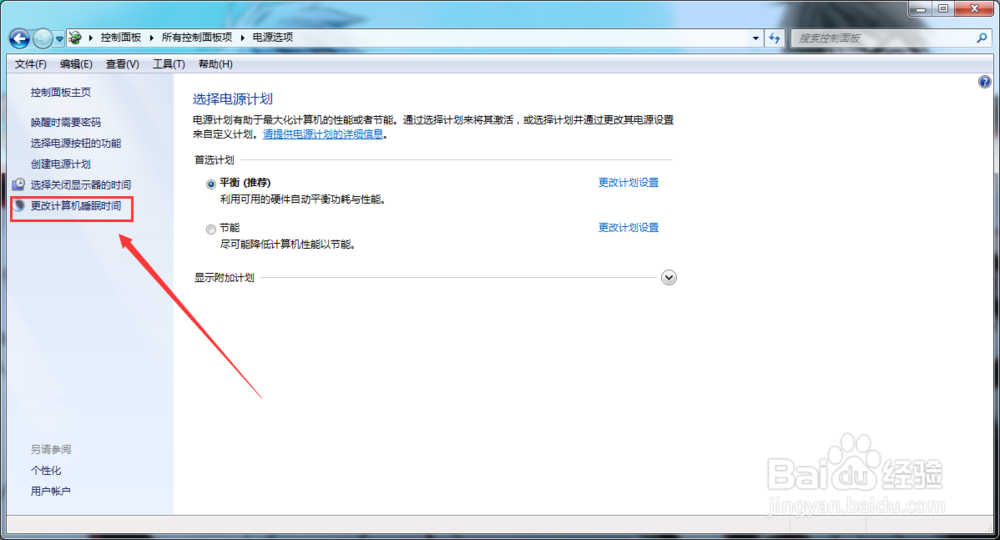
Task: Open the 查看(V) menu
Action: click(x=122, y=64)
